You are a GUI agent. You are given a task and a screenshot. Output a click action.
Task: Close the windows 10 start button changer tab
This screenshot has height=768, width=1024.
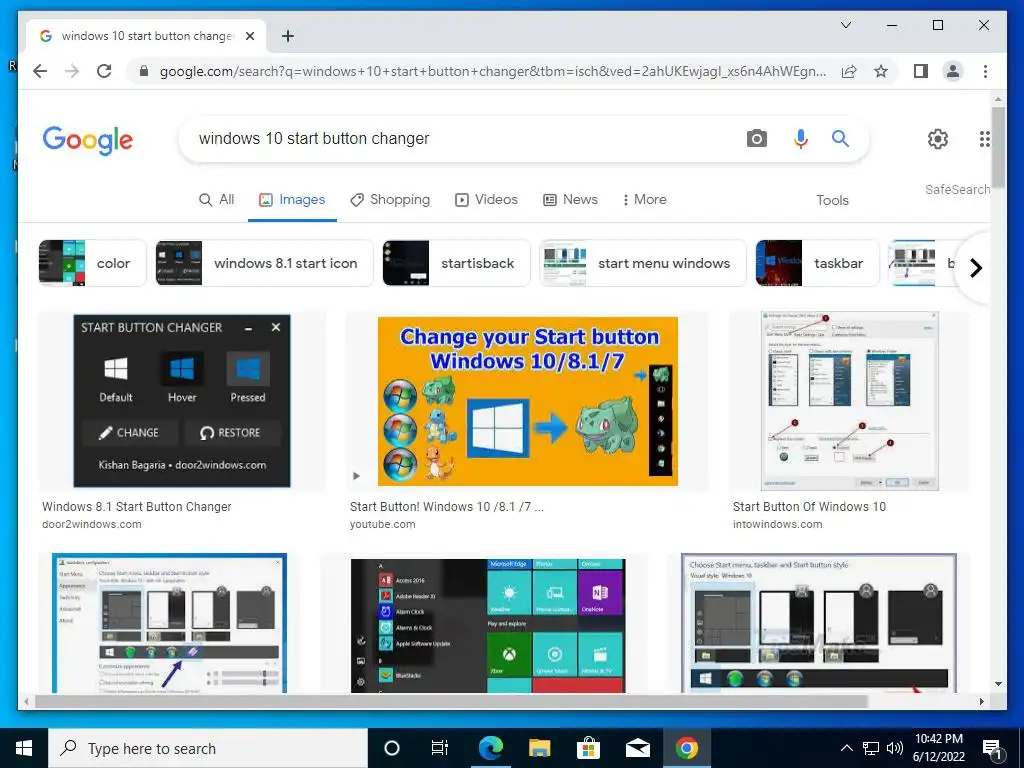(x=249, y=36)
